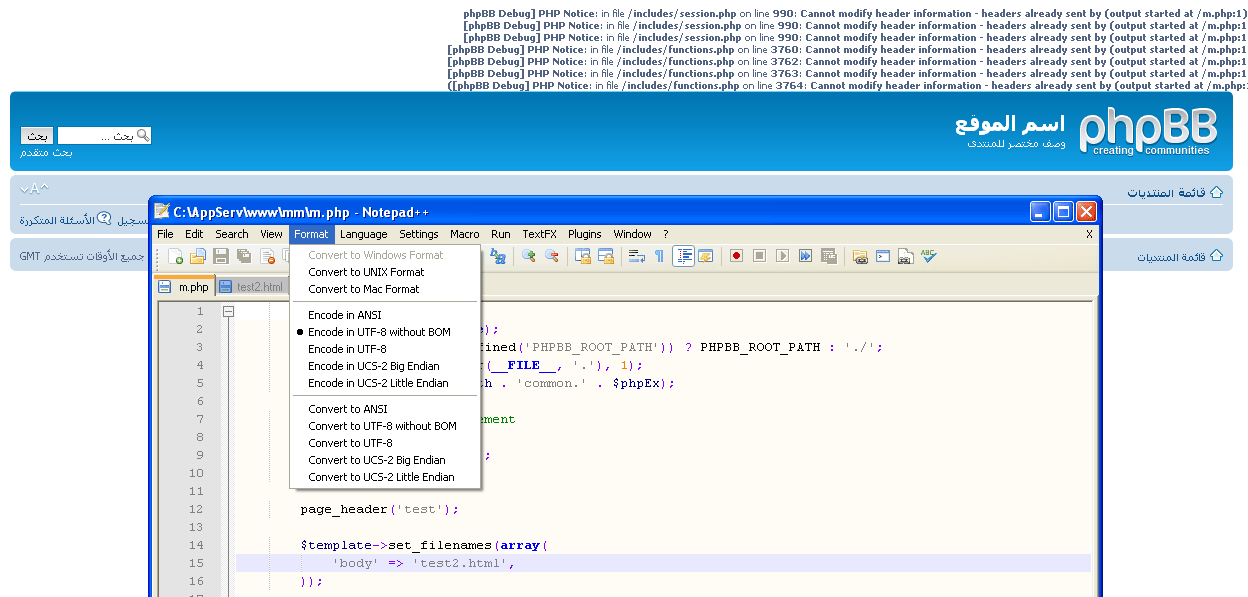Screen dimensions: 1248x597
Task: Choose Convert to UNIX Format
Action: coord(366,272)
